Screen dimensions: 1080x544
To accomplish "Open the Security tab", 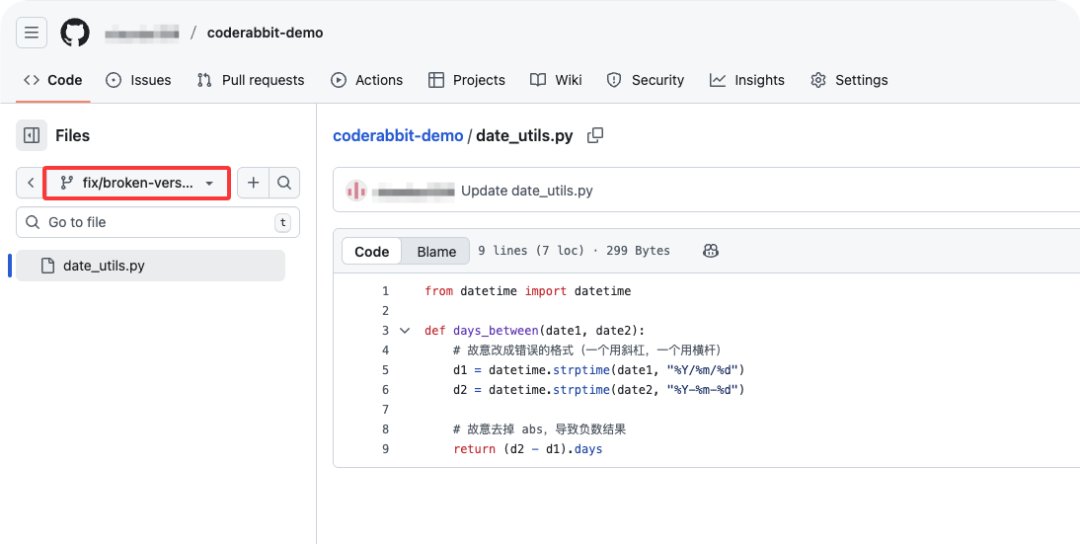I will 645,80.
